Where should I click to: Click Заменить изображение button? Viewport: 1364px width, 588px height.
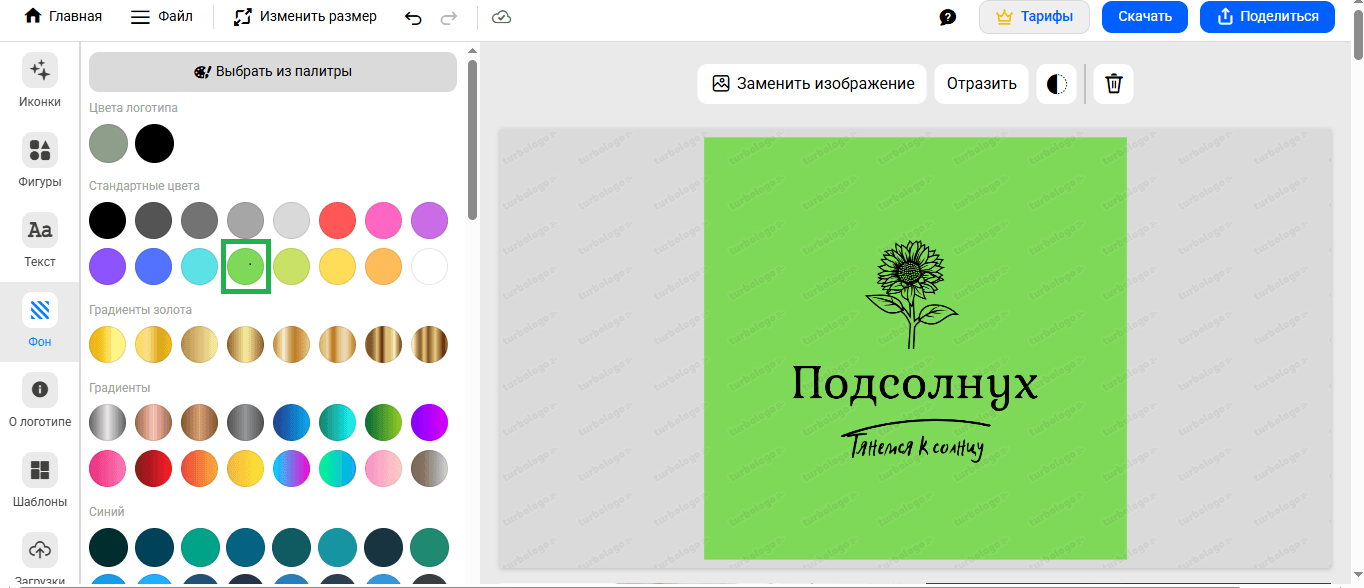812,84
